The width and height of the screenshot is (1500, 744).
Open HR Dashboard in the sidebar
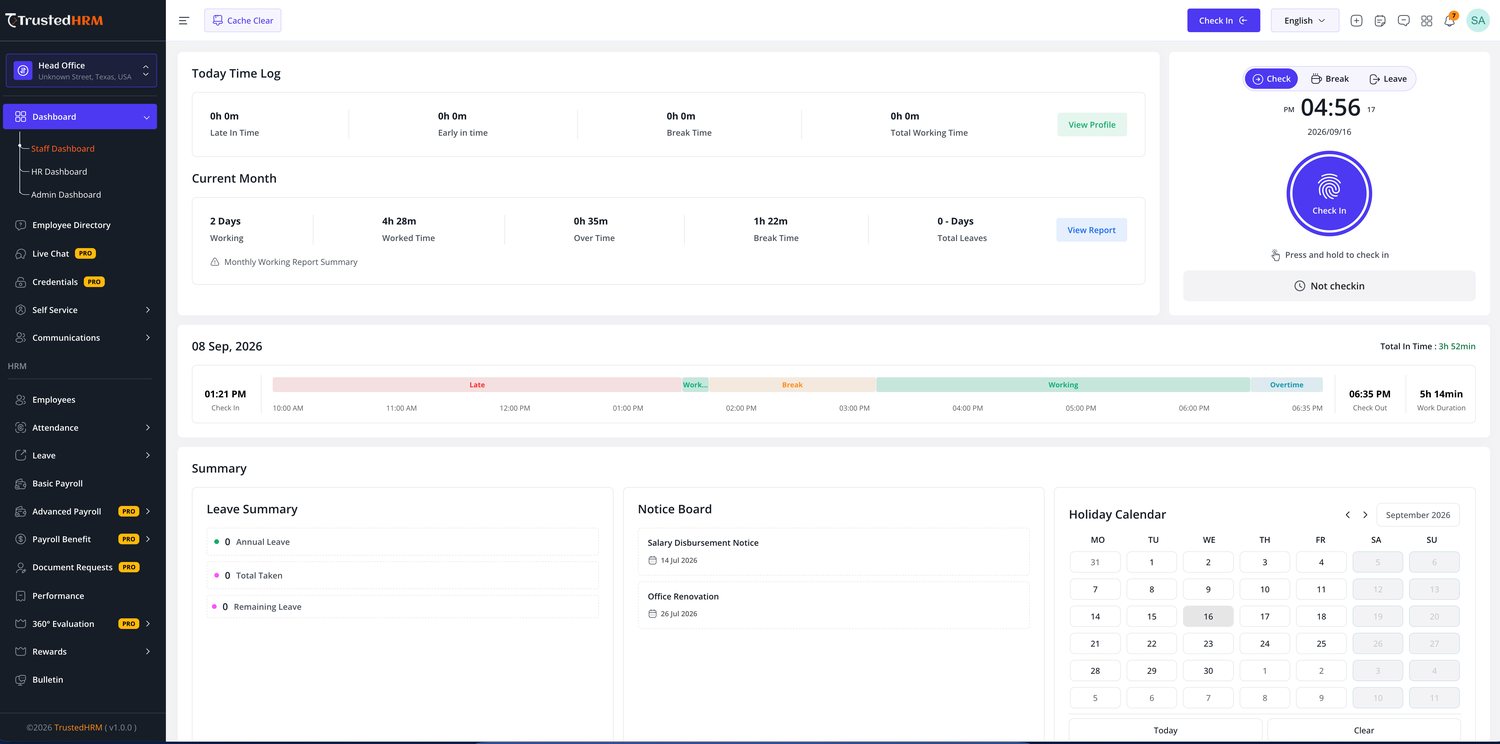[59, 172]
